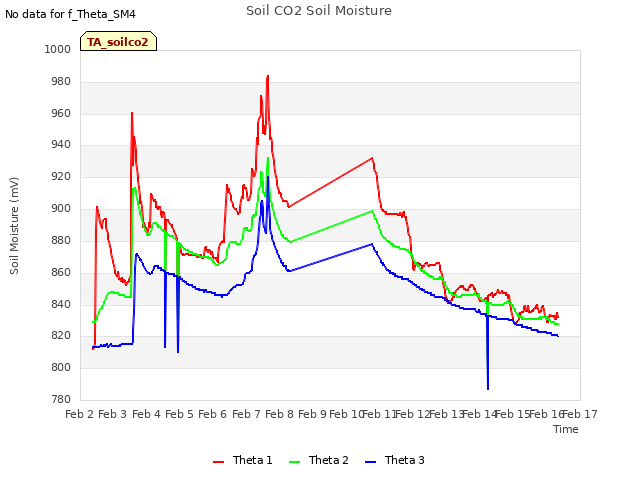Click the Feb 8 x-axis label
This screenshot has height=480, width=640.
280,414
